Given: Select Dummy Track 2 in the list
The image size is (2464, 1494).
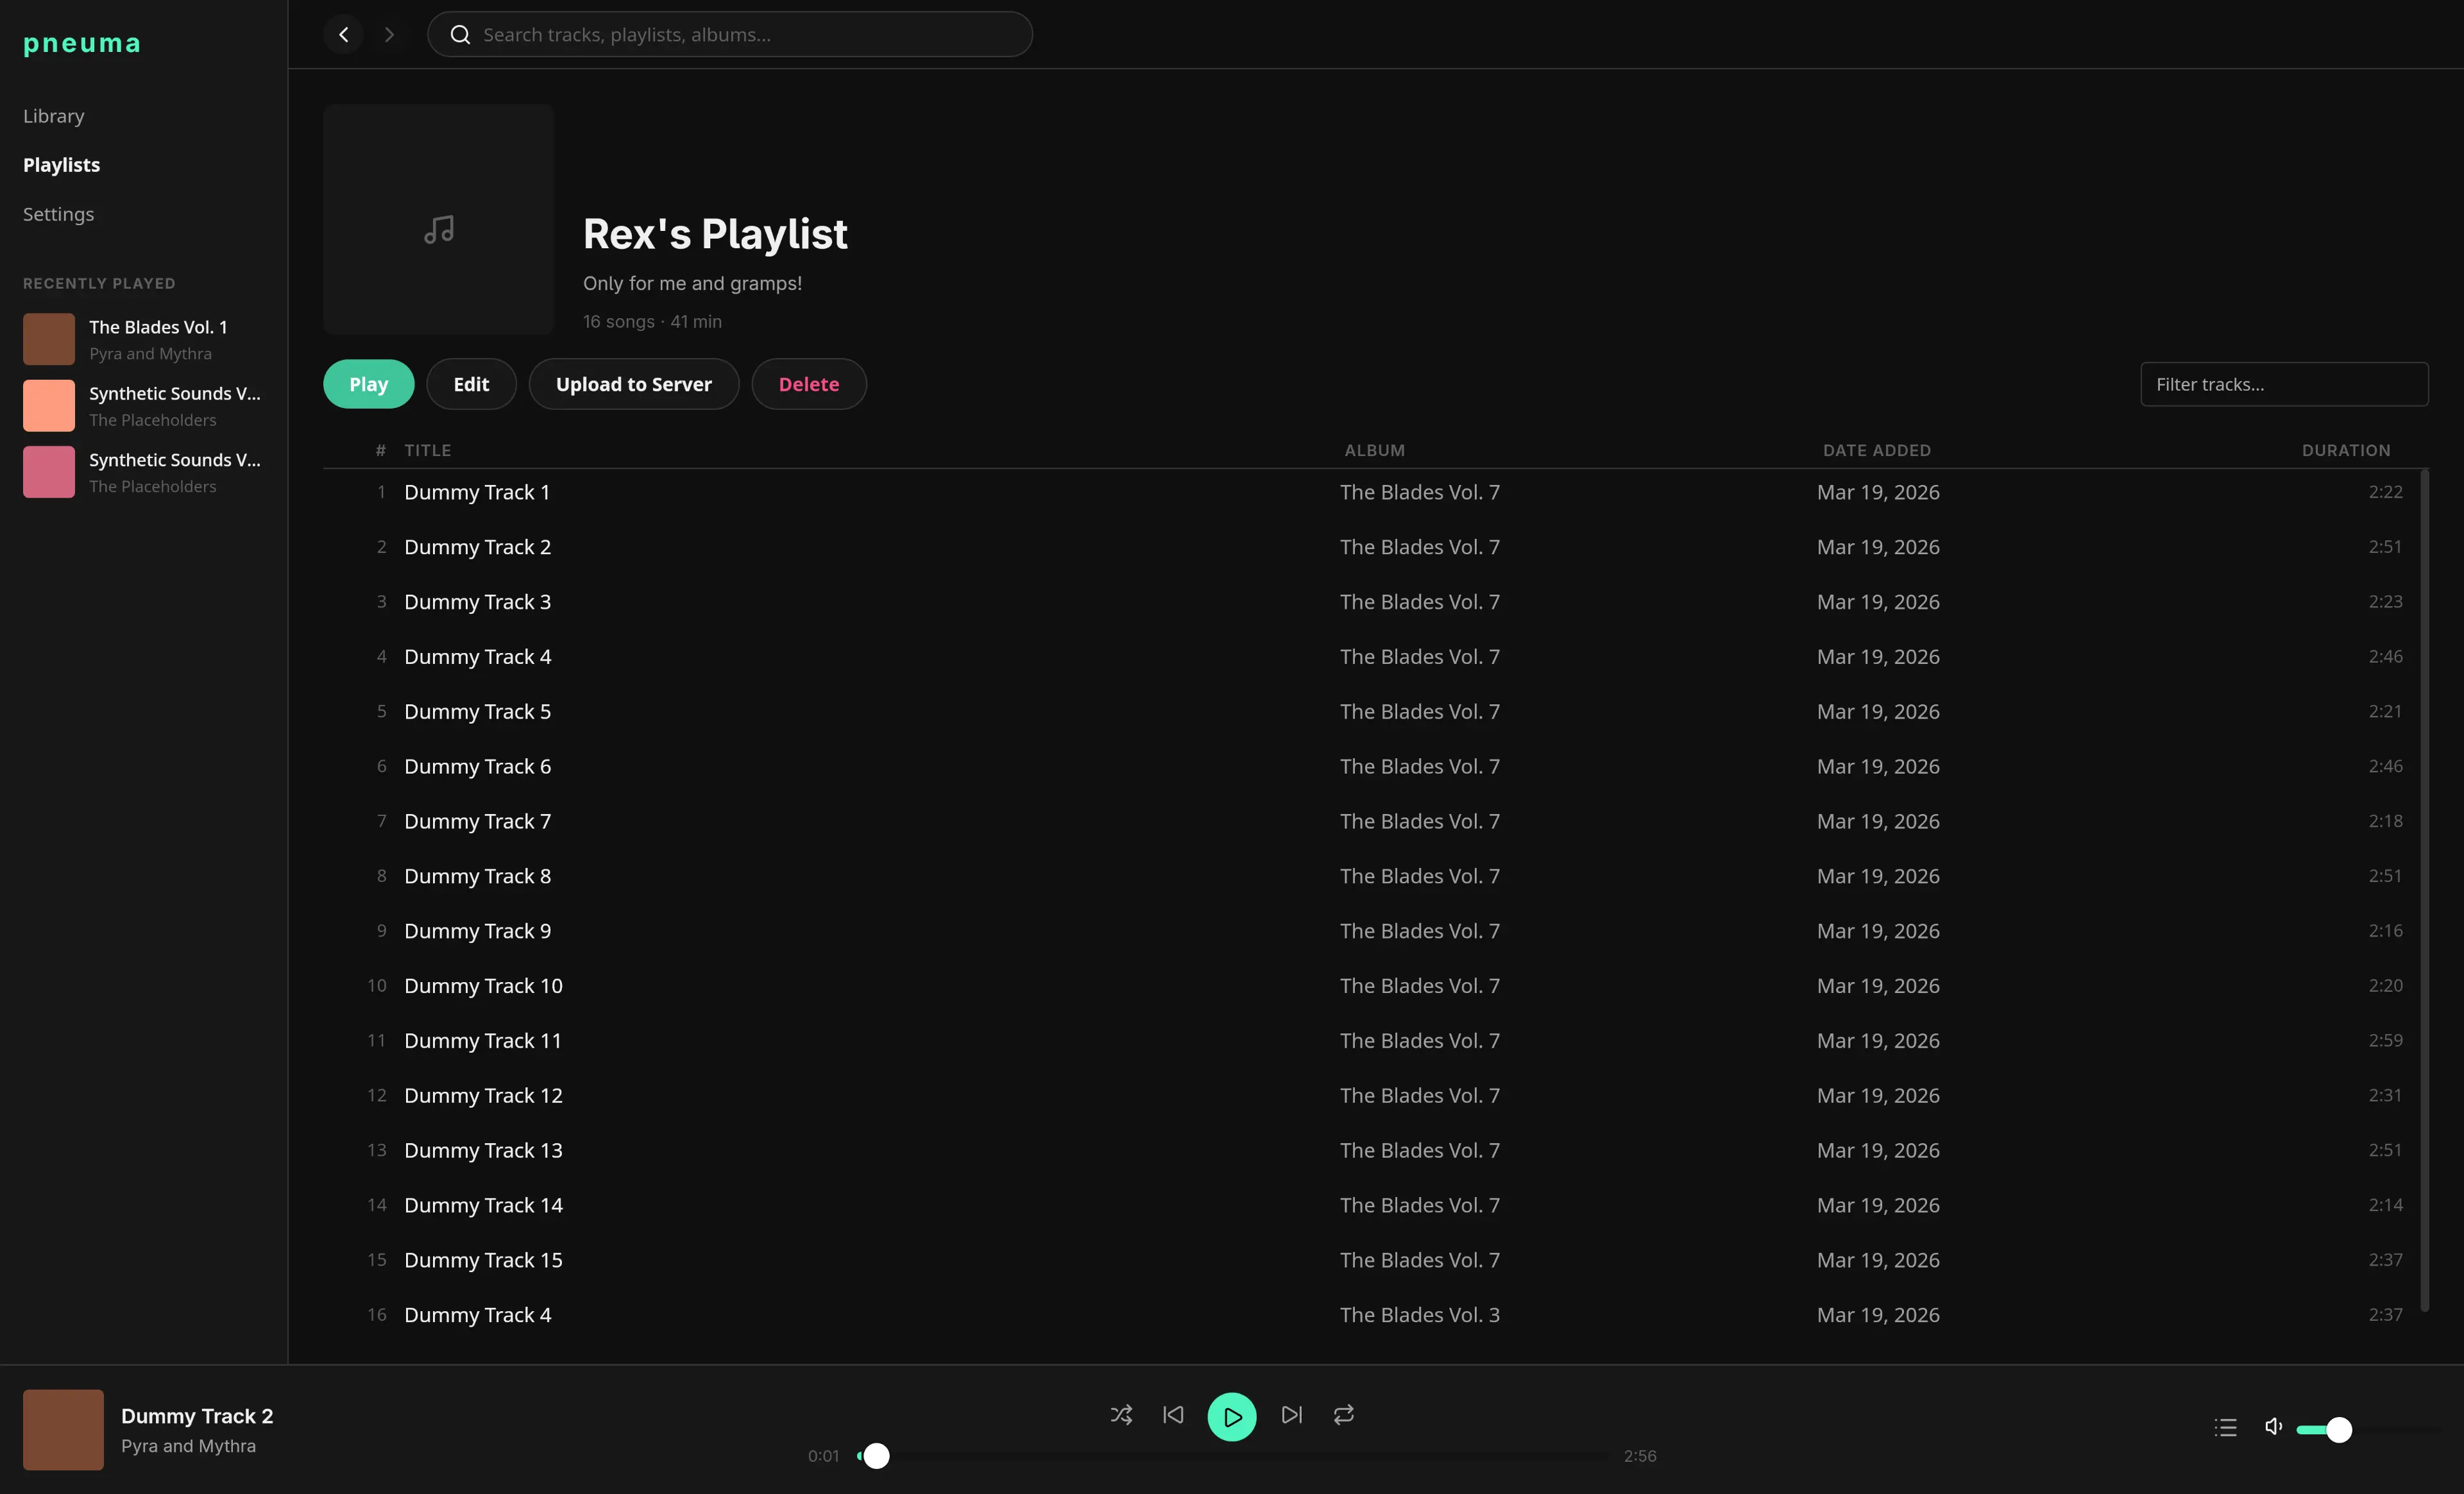Looking at the screenshot, I should coord(1370,547).
